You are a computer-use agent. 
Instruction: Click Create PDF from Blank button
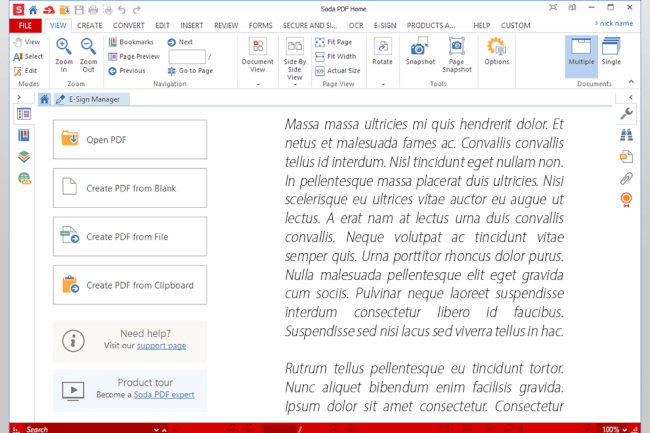tap(130, 188)
